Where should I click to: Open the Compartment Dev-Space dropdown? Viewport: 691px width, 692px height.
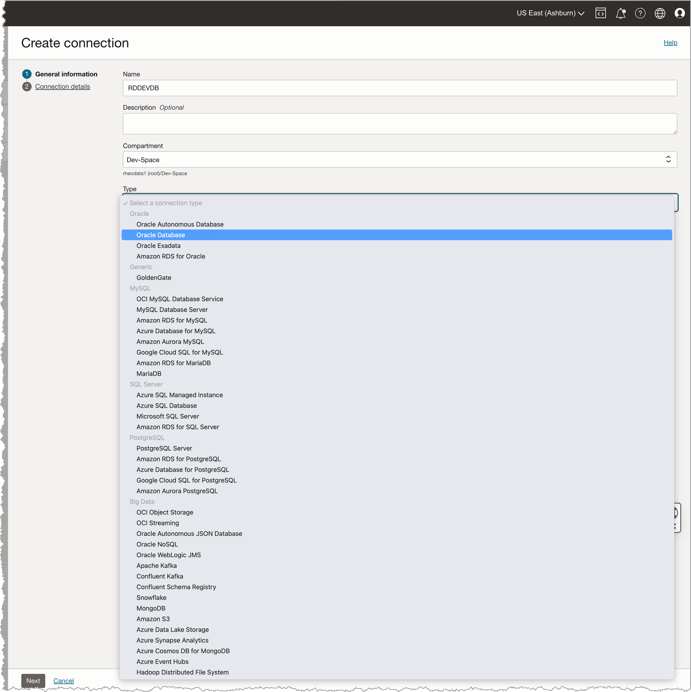click(399, 159)
